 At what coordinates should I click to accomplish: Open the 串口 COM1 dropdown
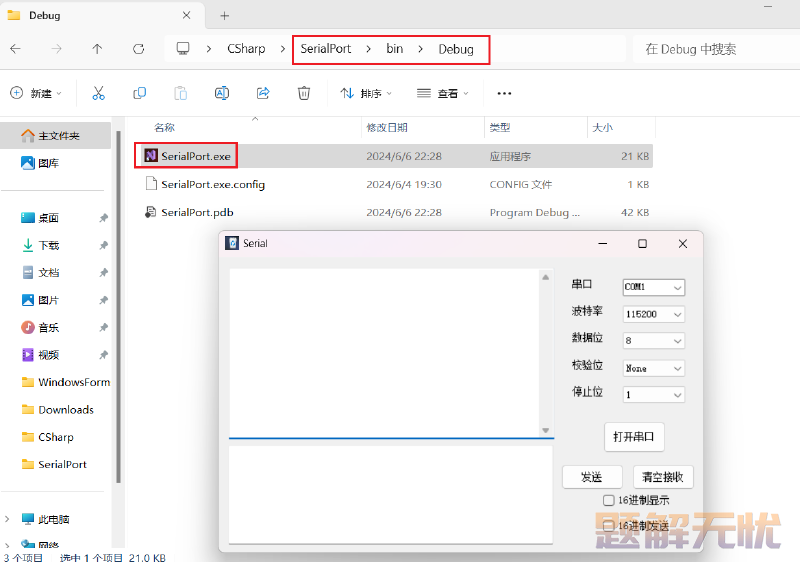654,287
